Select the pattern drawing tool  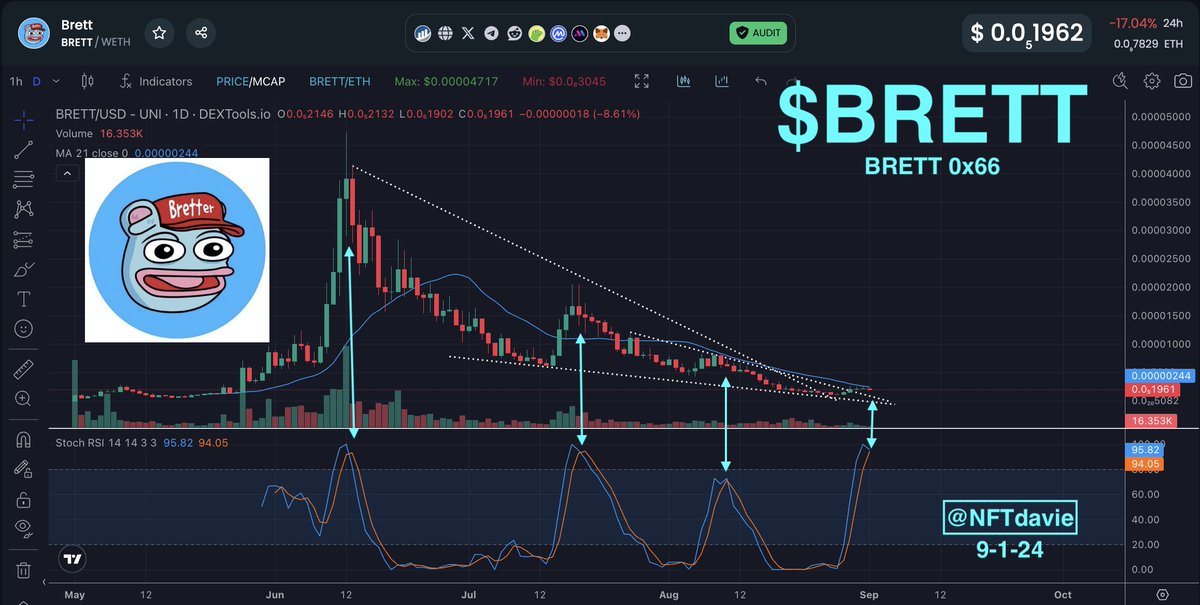(x=22, y=210)
